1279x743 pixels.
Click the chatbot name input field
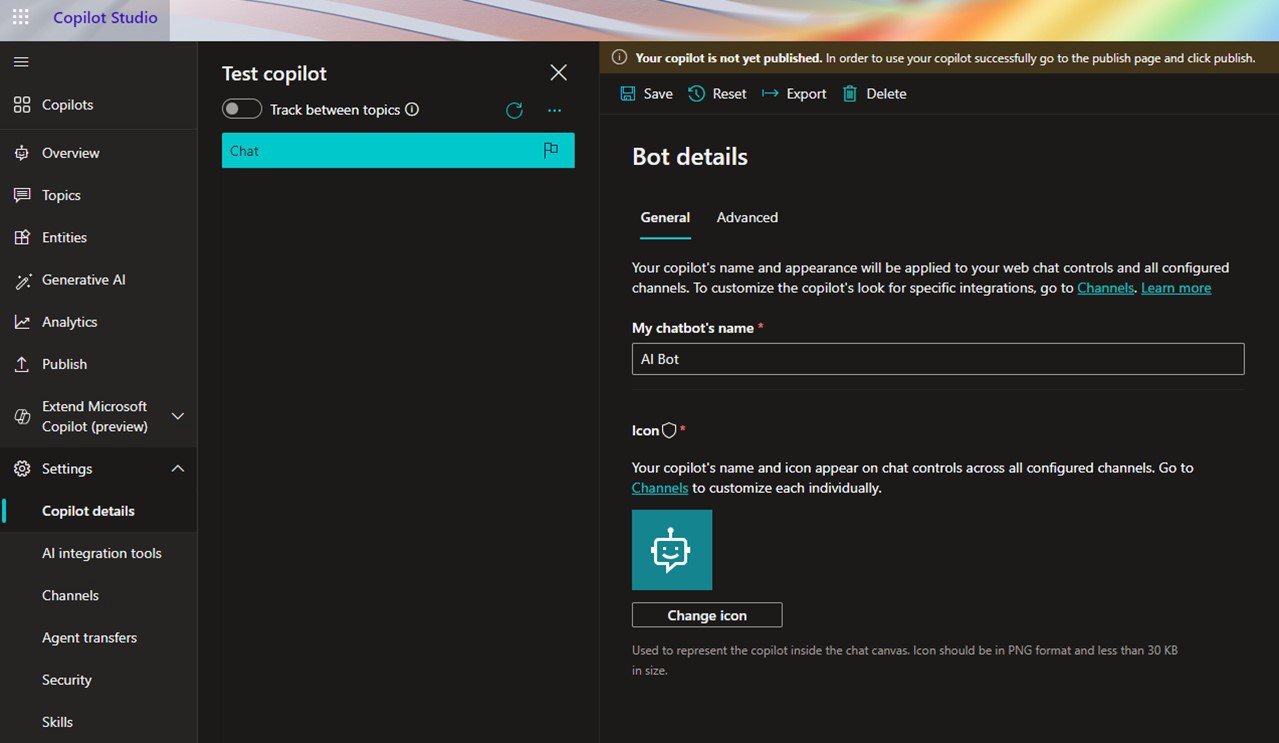click(937, 359)
